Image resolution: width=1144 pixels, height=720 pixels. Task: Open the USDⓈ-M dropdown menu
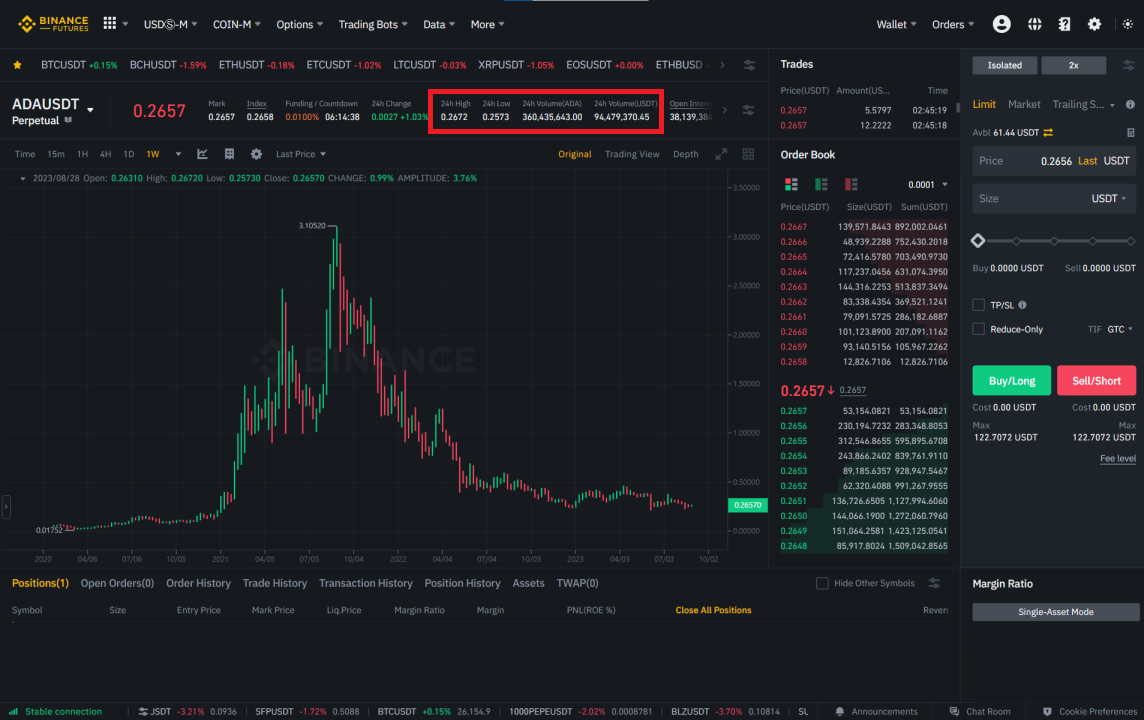(x=170, y=24)
